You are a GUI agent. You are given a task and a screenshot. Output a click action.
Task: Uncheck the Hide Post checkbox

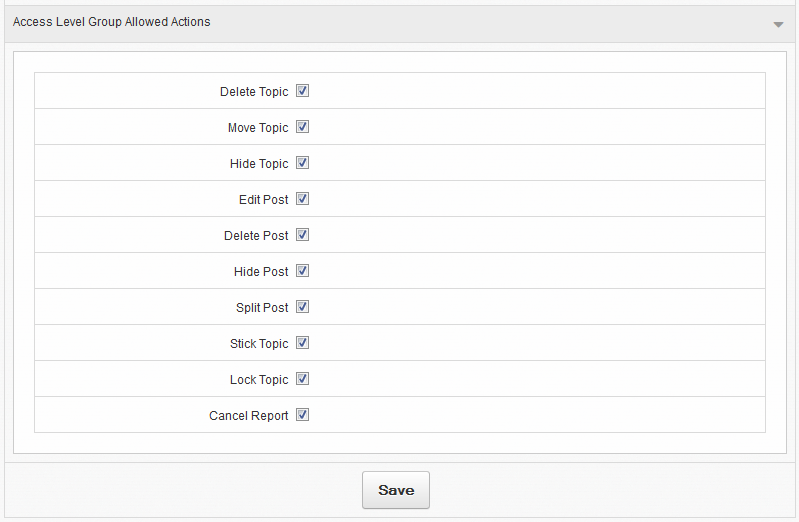click(x=302, y=271)
